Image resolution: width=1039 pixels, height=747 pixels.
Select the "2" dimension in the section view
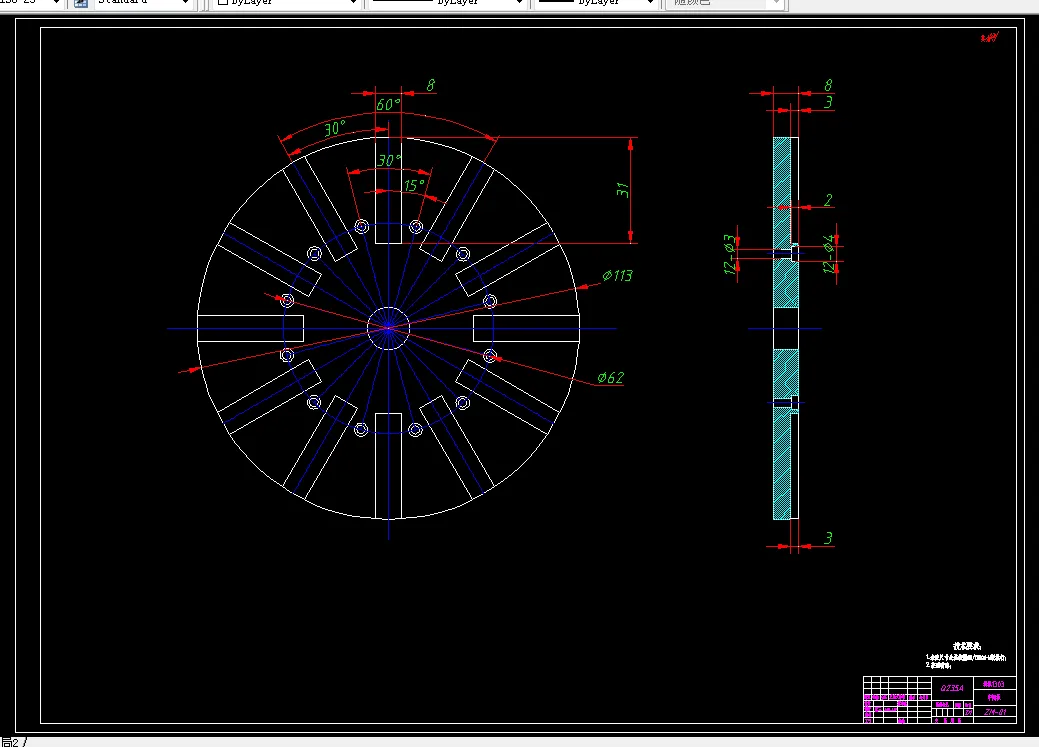(x=828, y=200)
